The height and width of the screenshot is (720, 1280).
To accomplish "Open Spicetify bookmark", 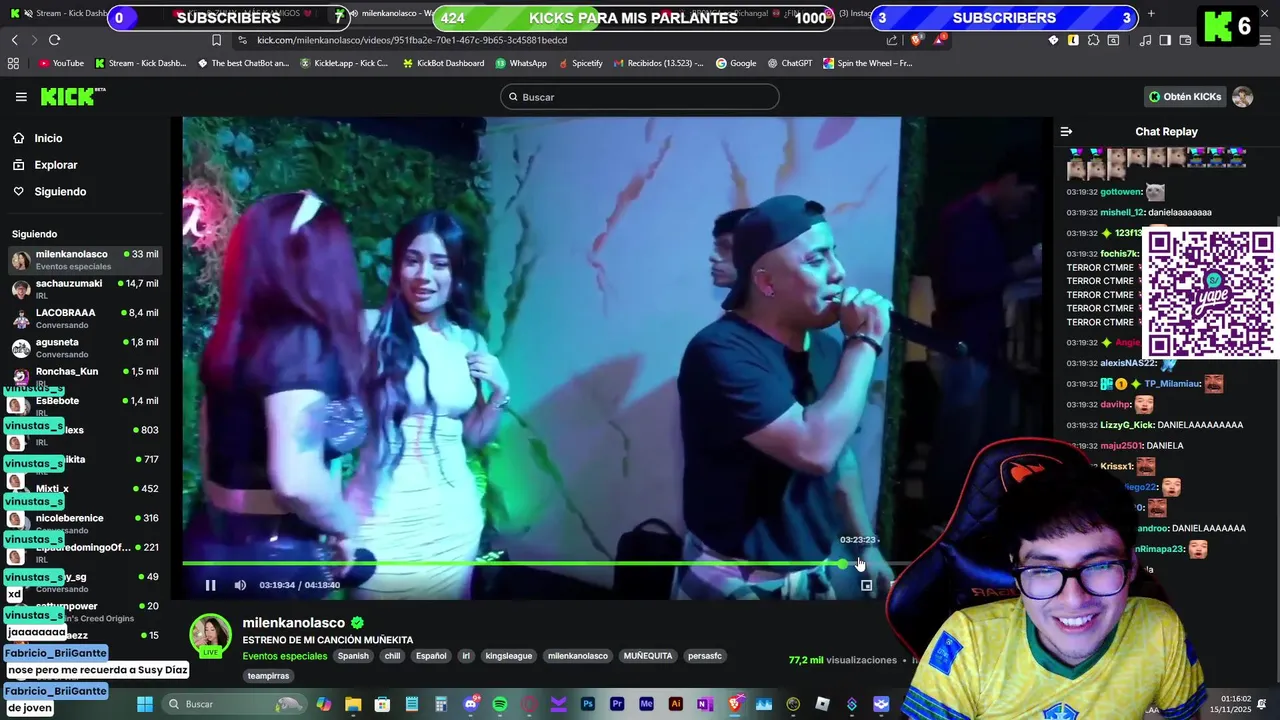I will coord(580,63).
